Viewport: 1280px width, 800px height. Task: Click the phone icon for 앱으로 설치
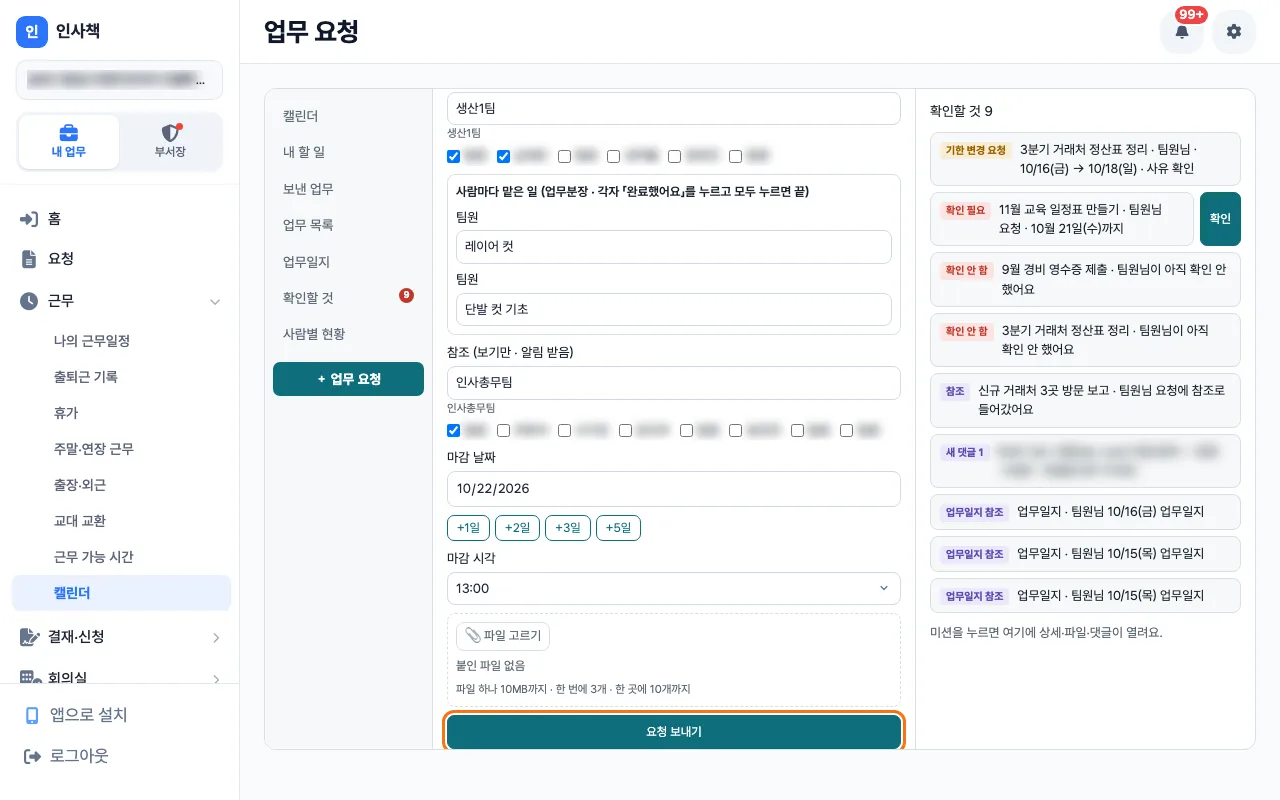click(x=32, y=715)
